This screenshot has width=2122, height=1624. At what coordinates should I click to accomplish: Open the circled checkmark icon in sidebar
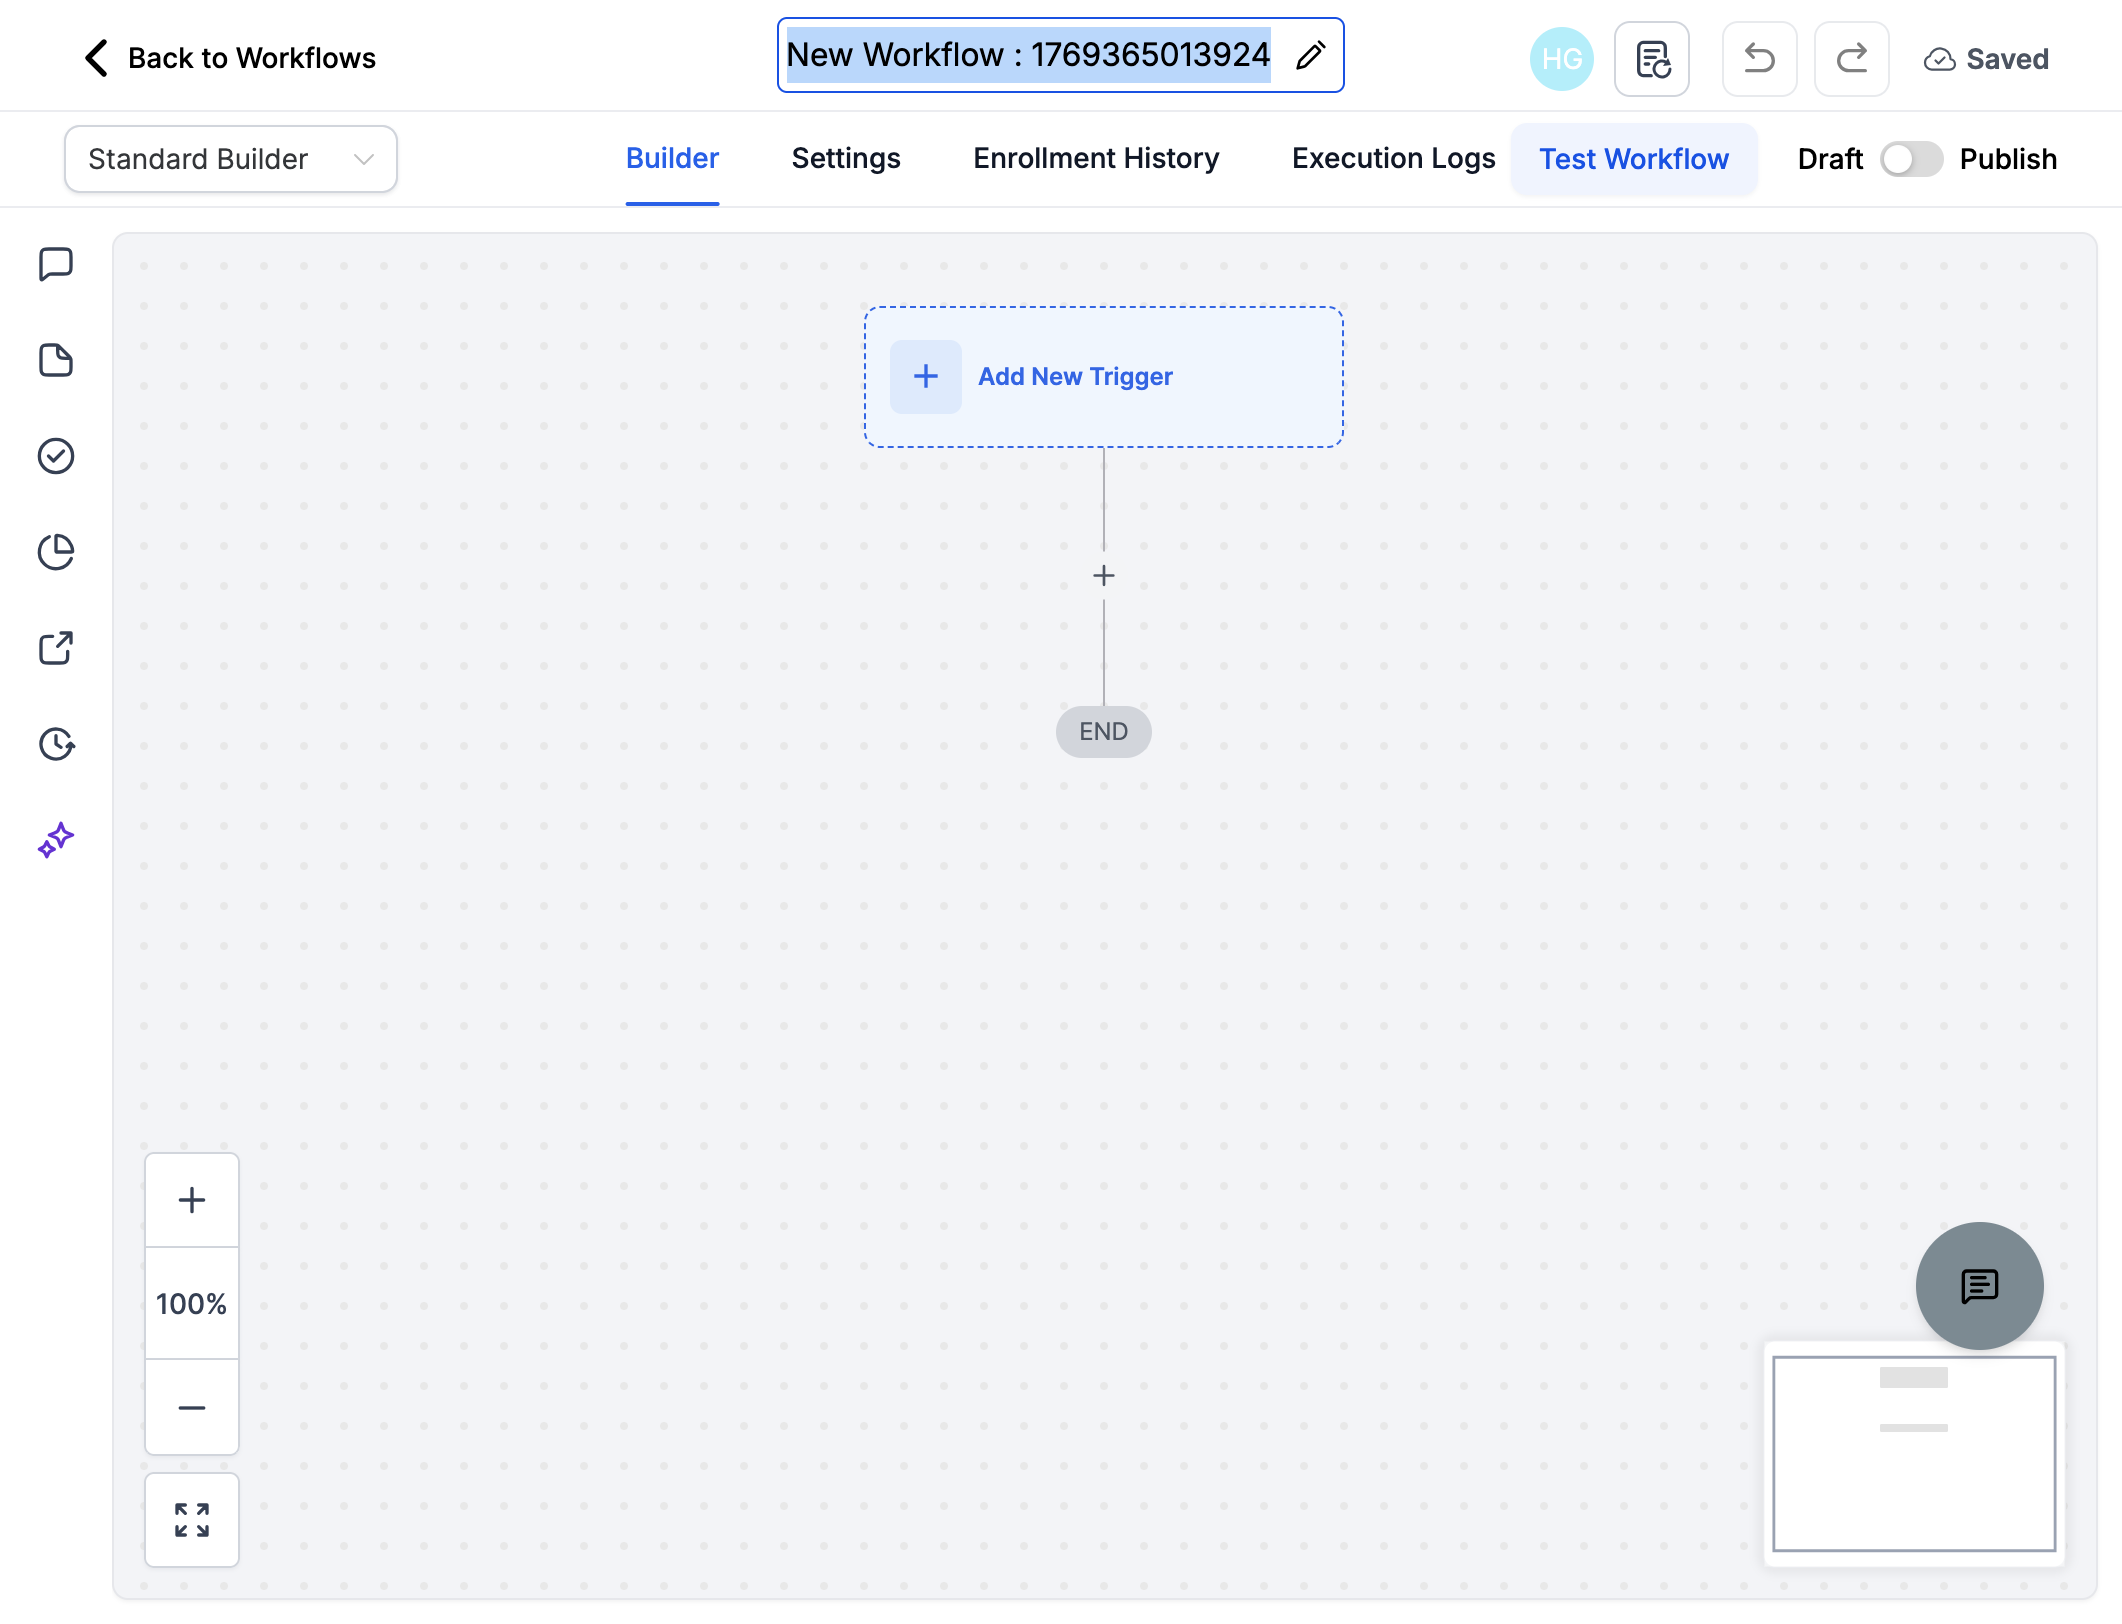(56, 456)
